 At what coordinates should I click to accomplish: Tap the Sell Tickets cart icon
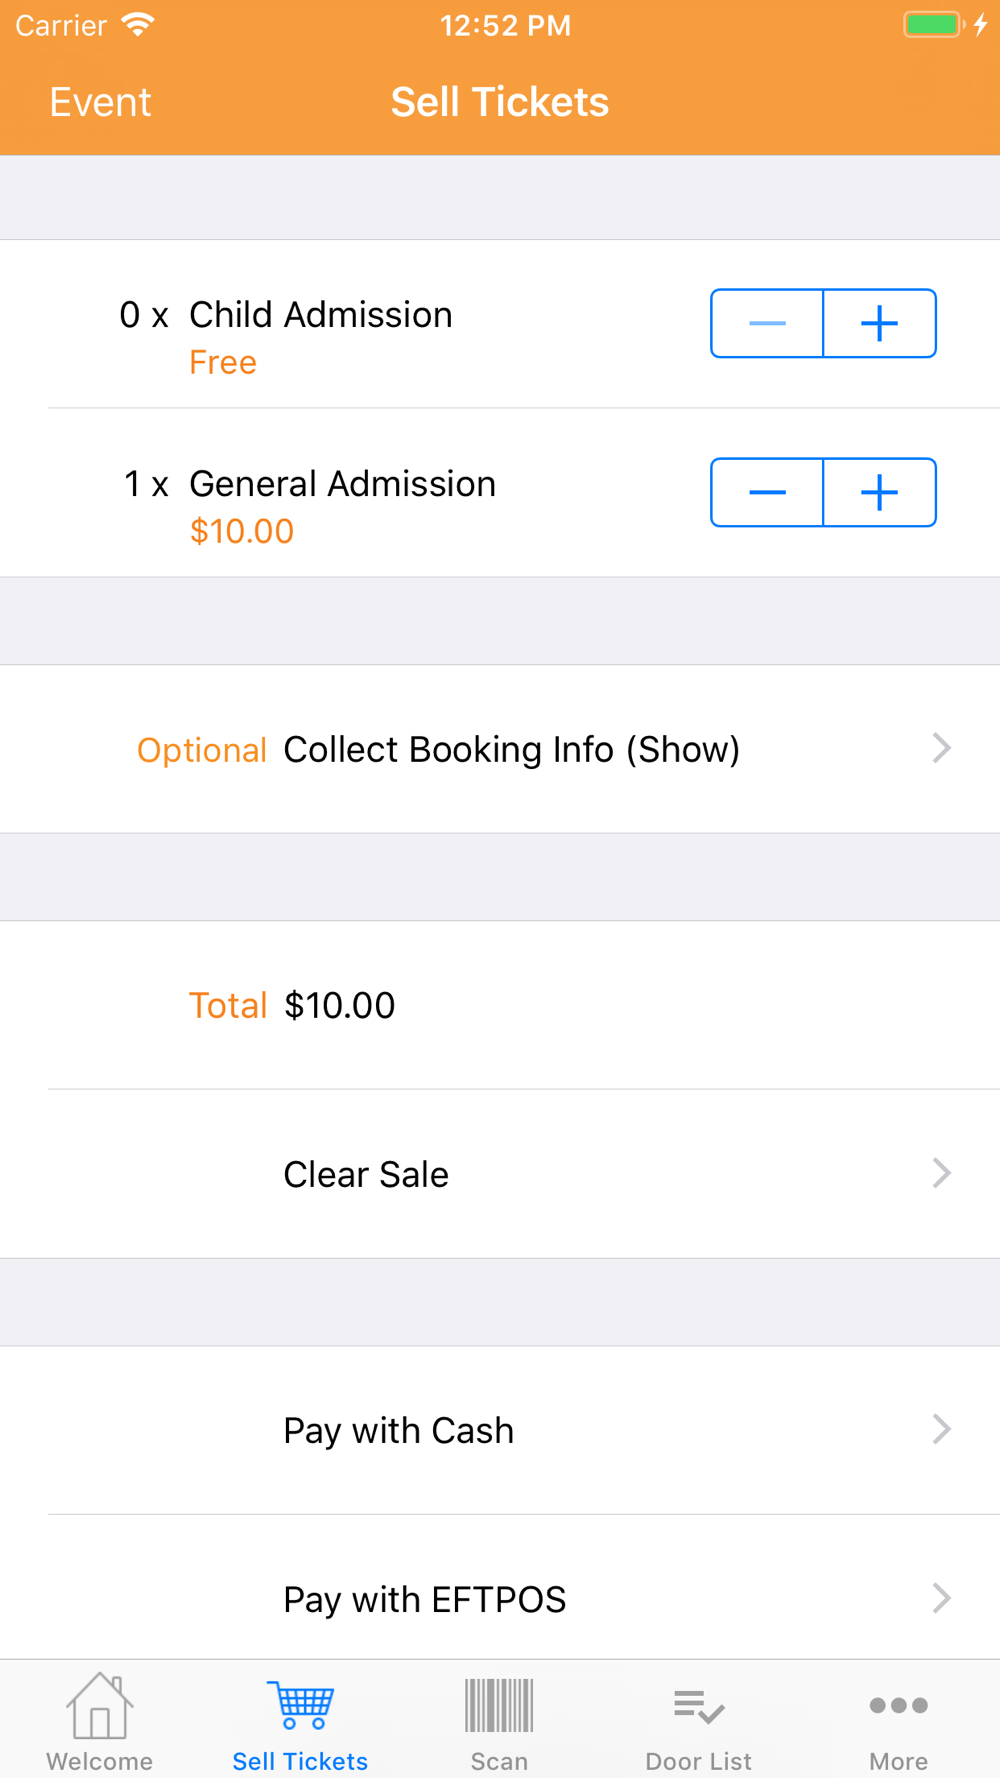[x=300, y=1705]
